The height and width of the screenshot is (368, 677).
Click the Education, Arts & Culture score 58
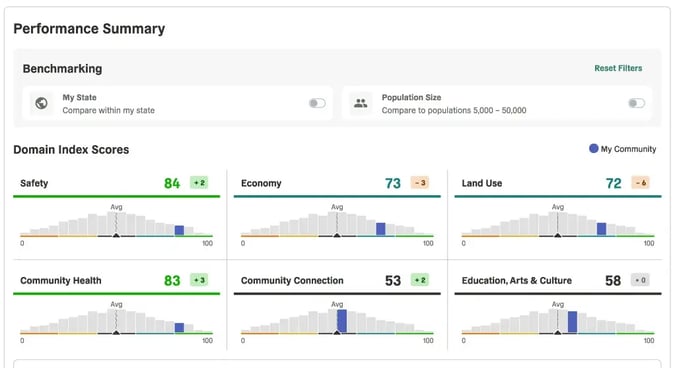pyautogui.click(x=613, y=281)
